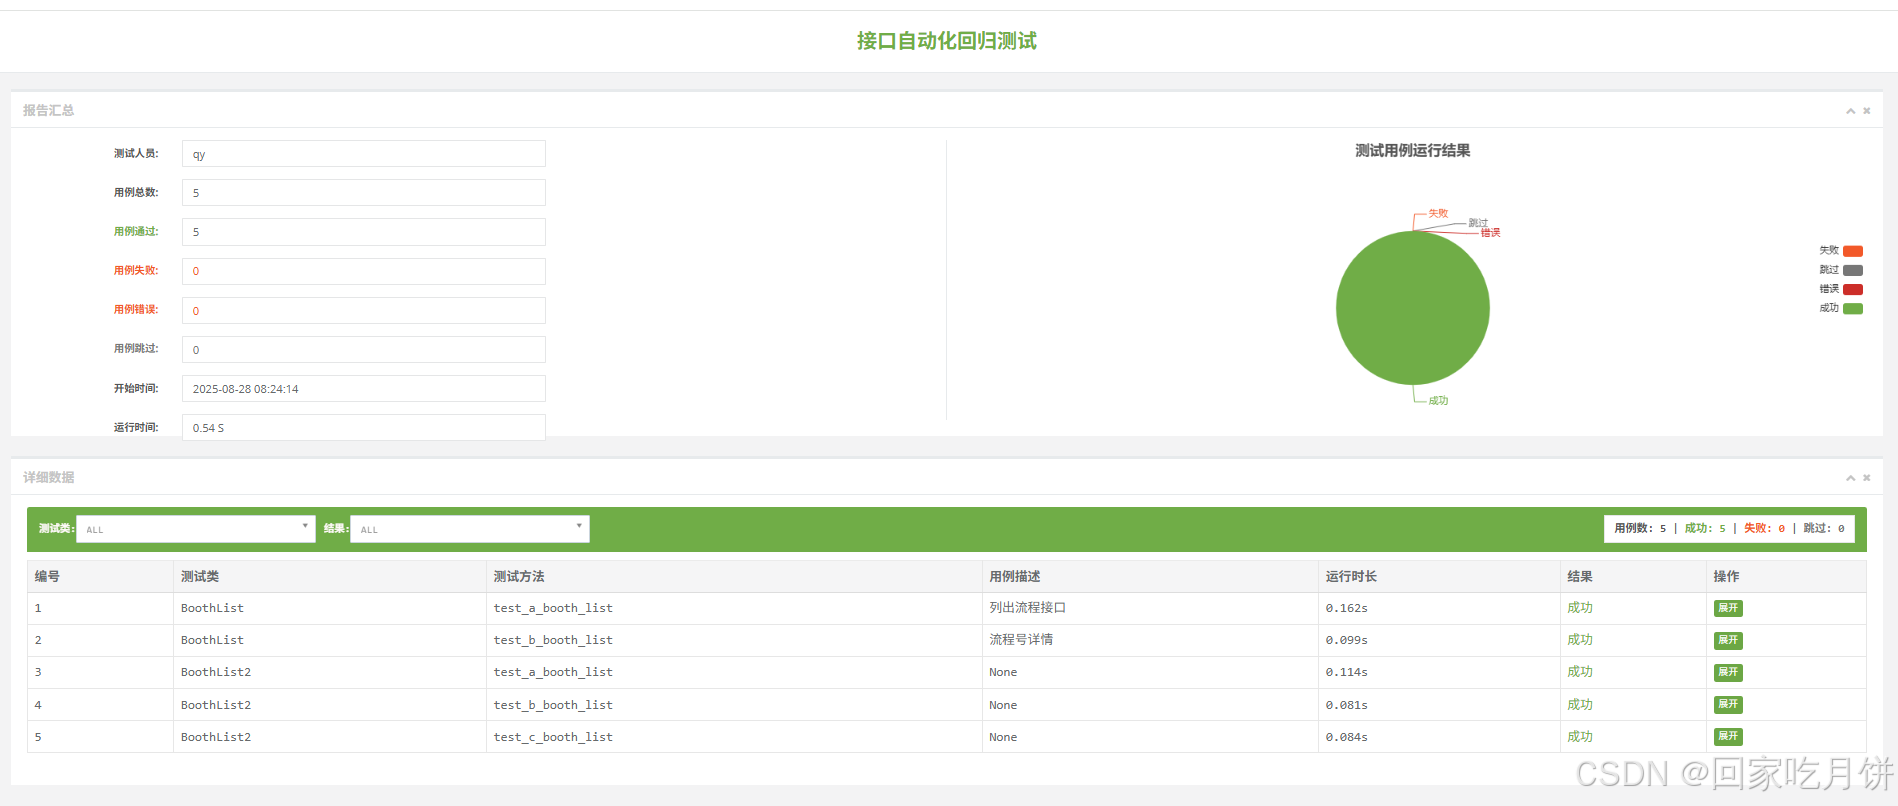
Task: Click the 用例通过 field
Action: 364,232
